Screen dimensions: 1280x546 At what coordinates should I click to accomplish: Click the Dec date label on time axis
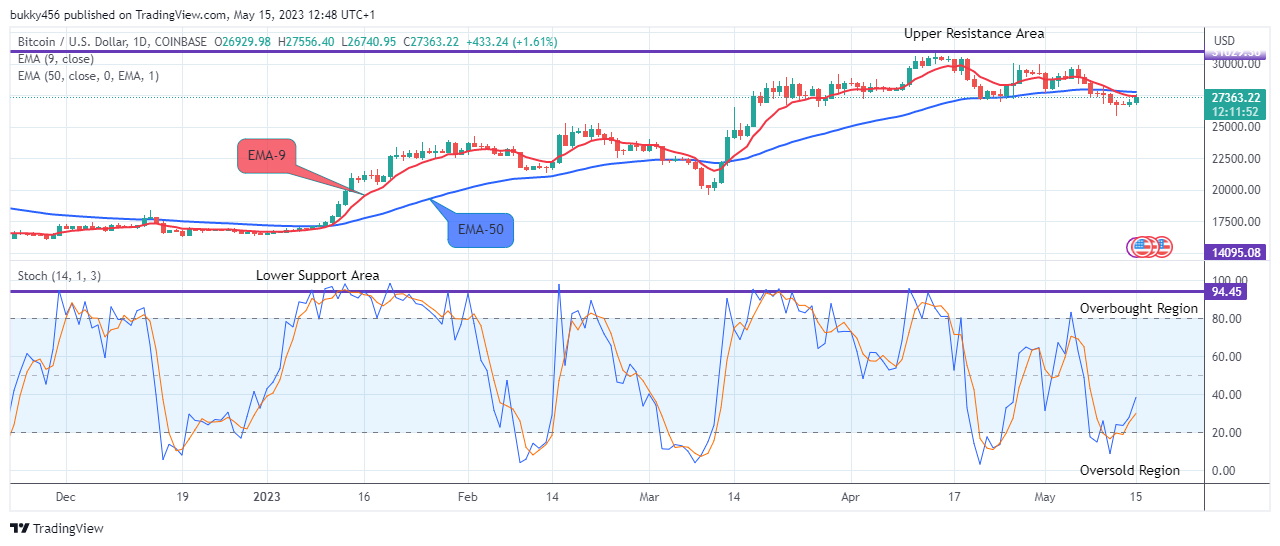point(65,496)
